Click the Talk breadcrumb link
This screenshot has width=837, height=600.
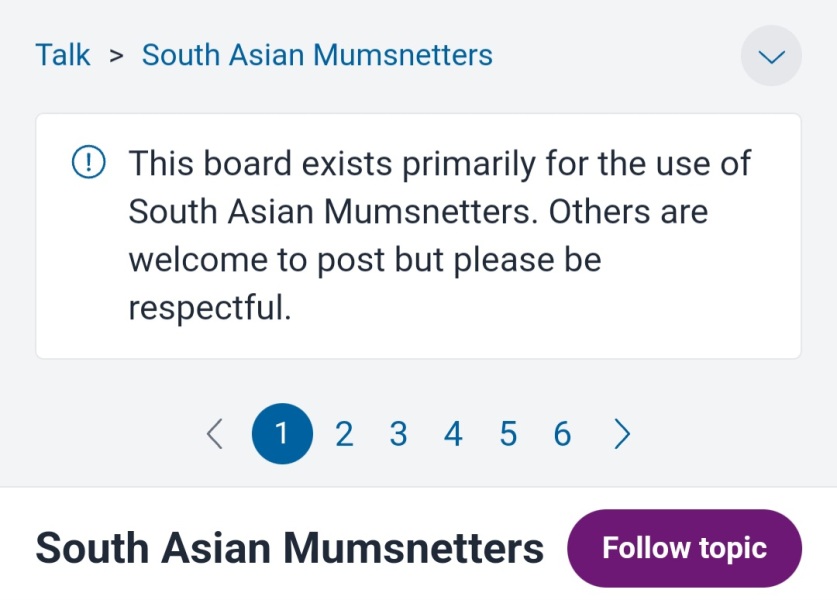[63, 55]
